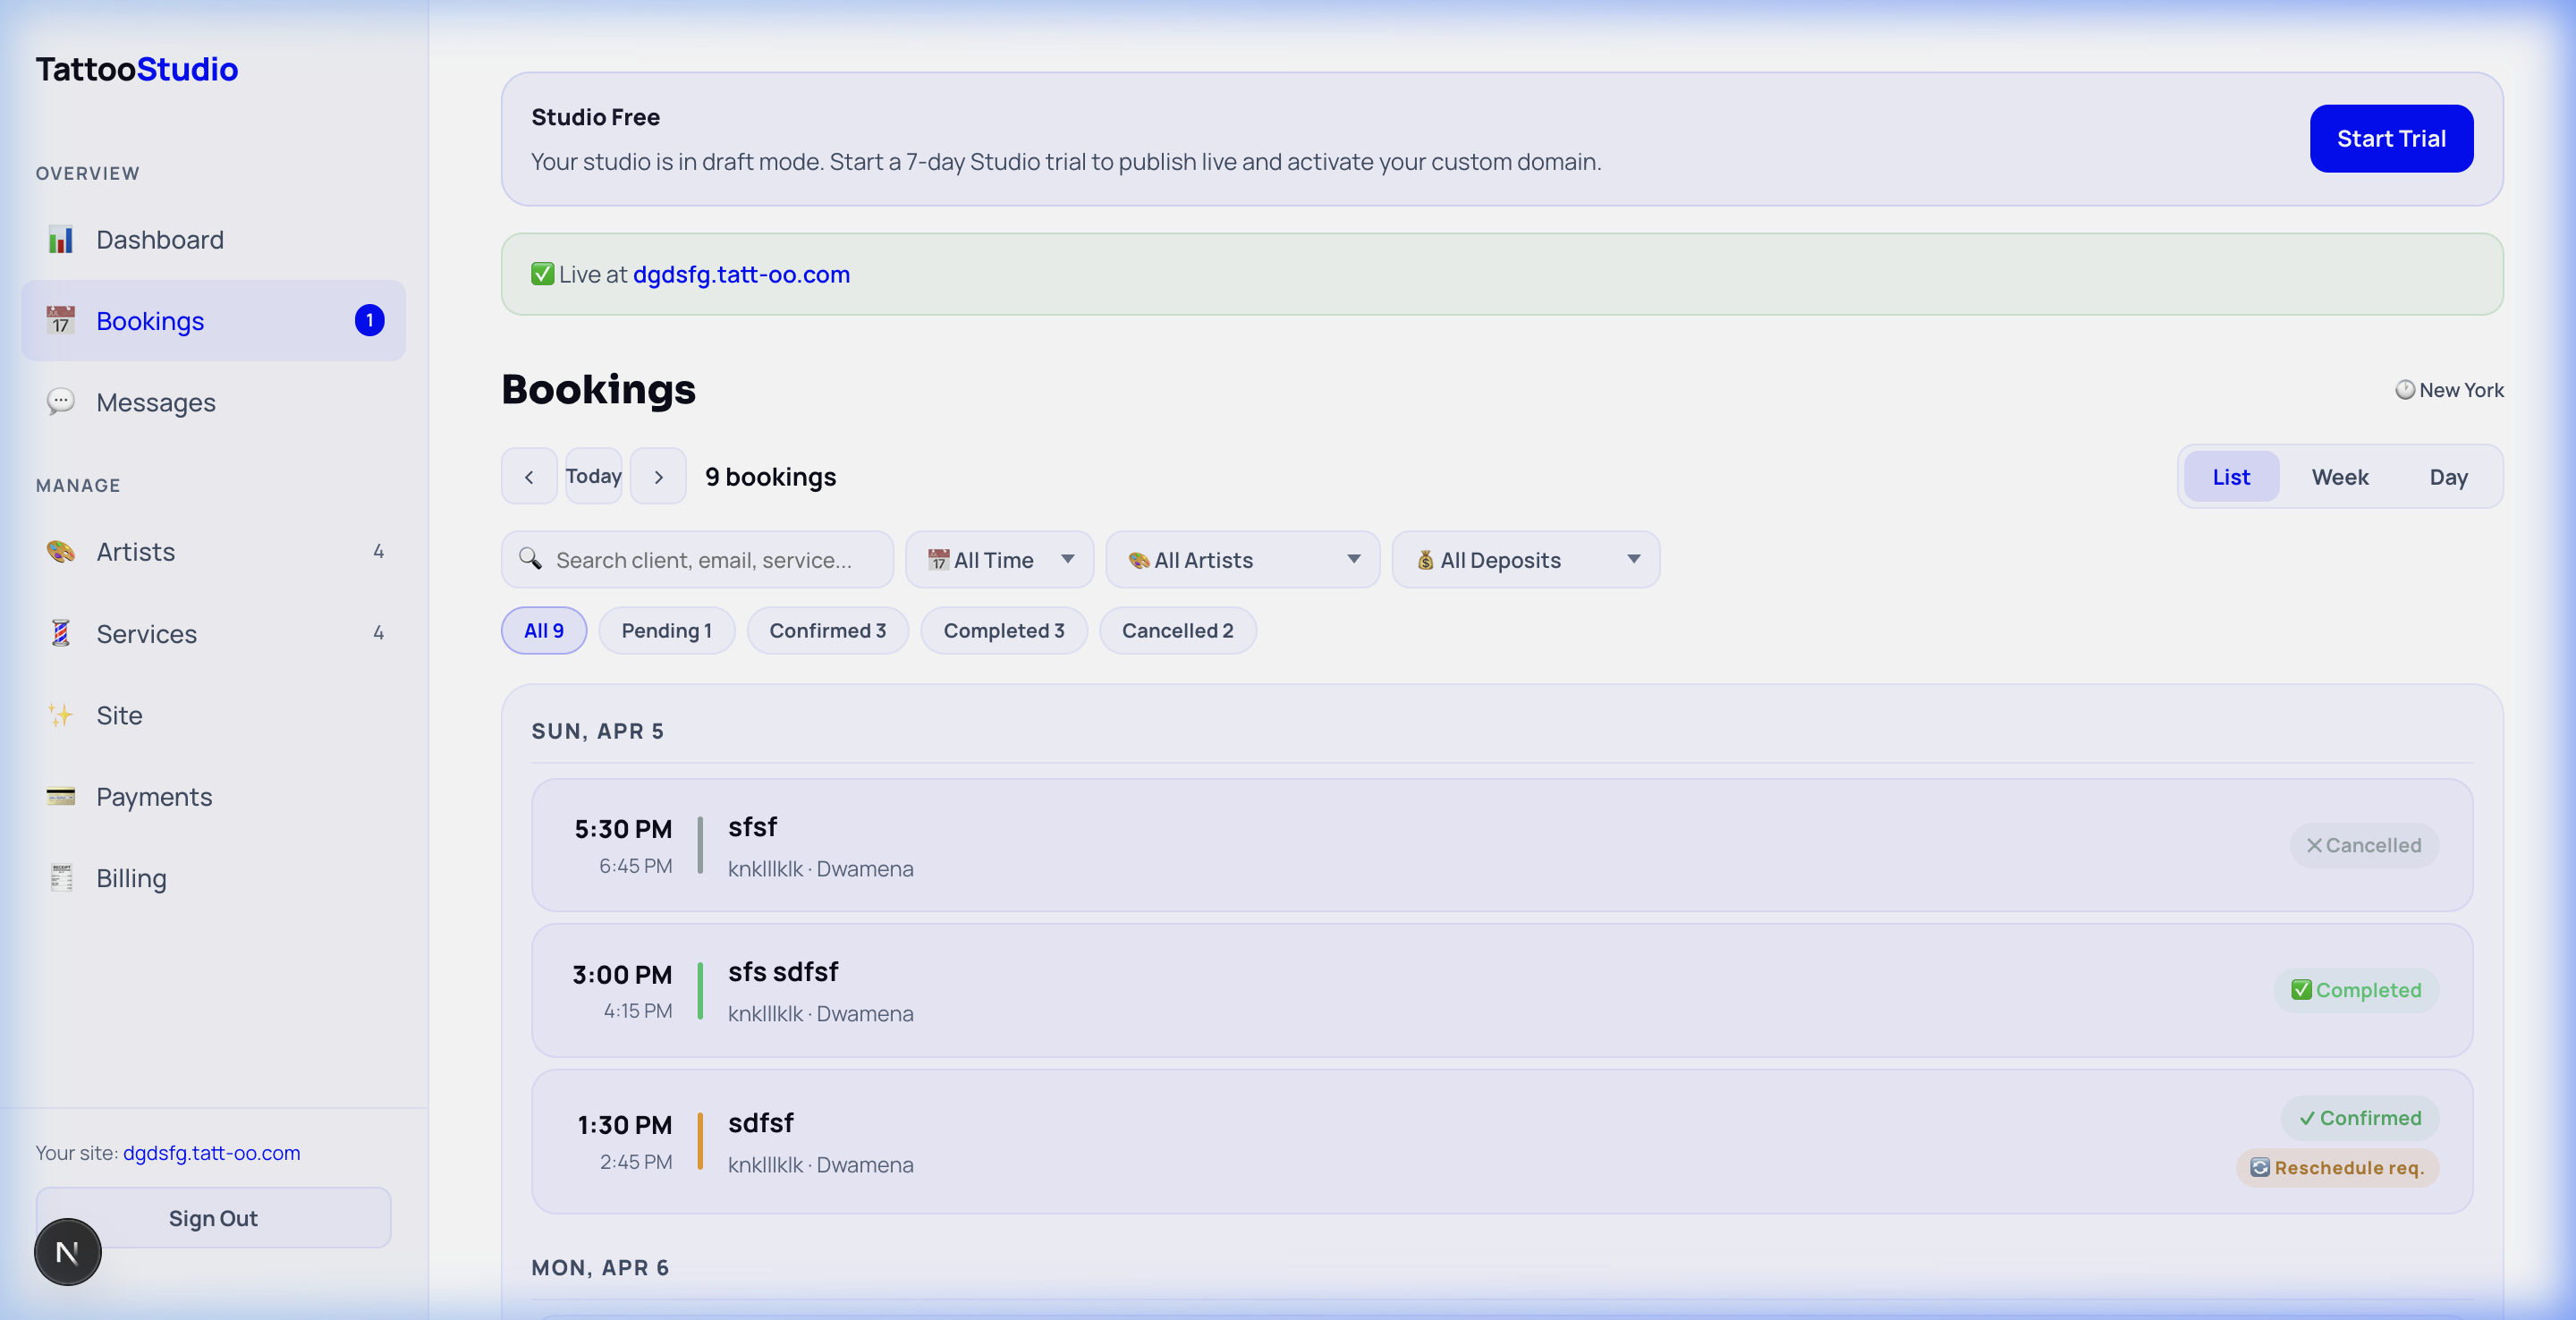Select the Services barber-pole icon

click(x=61, y=633)
